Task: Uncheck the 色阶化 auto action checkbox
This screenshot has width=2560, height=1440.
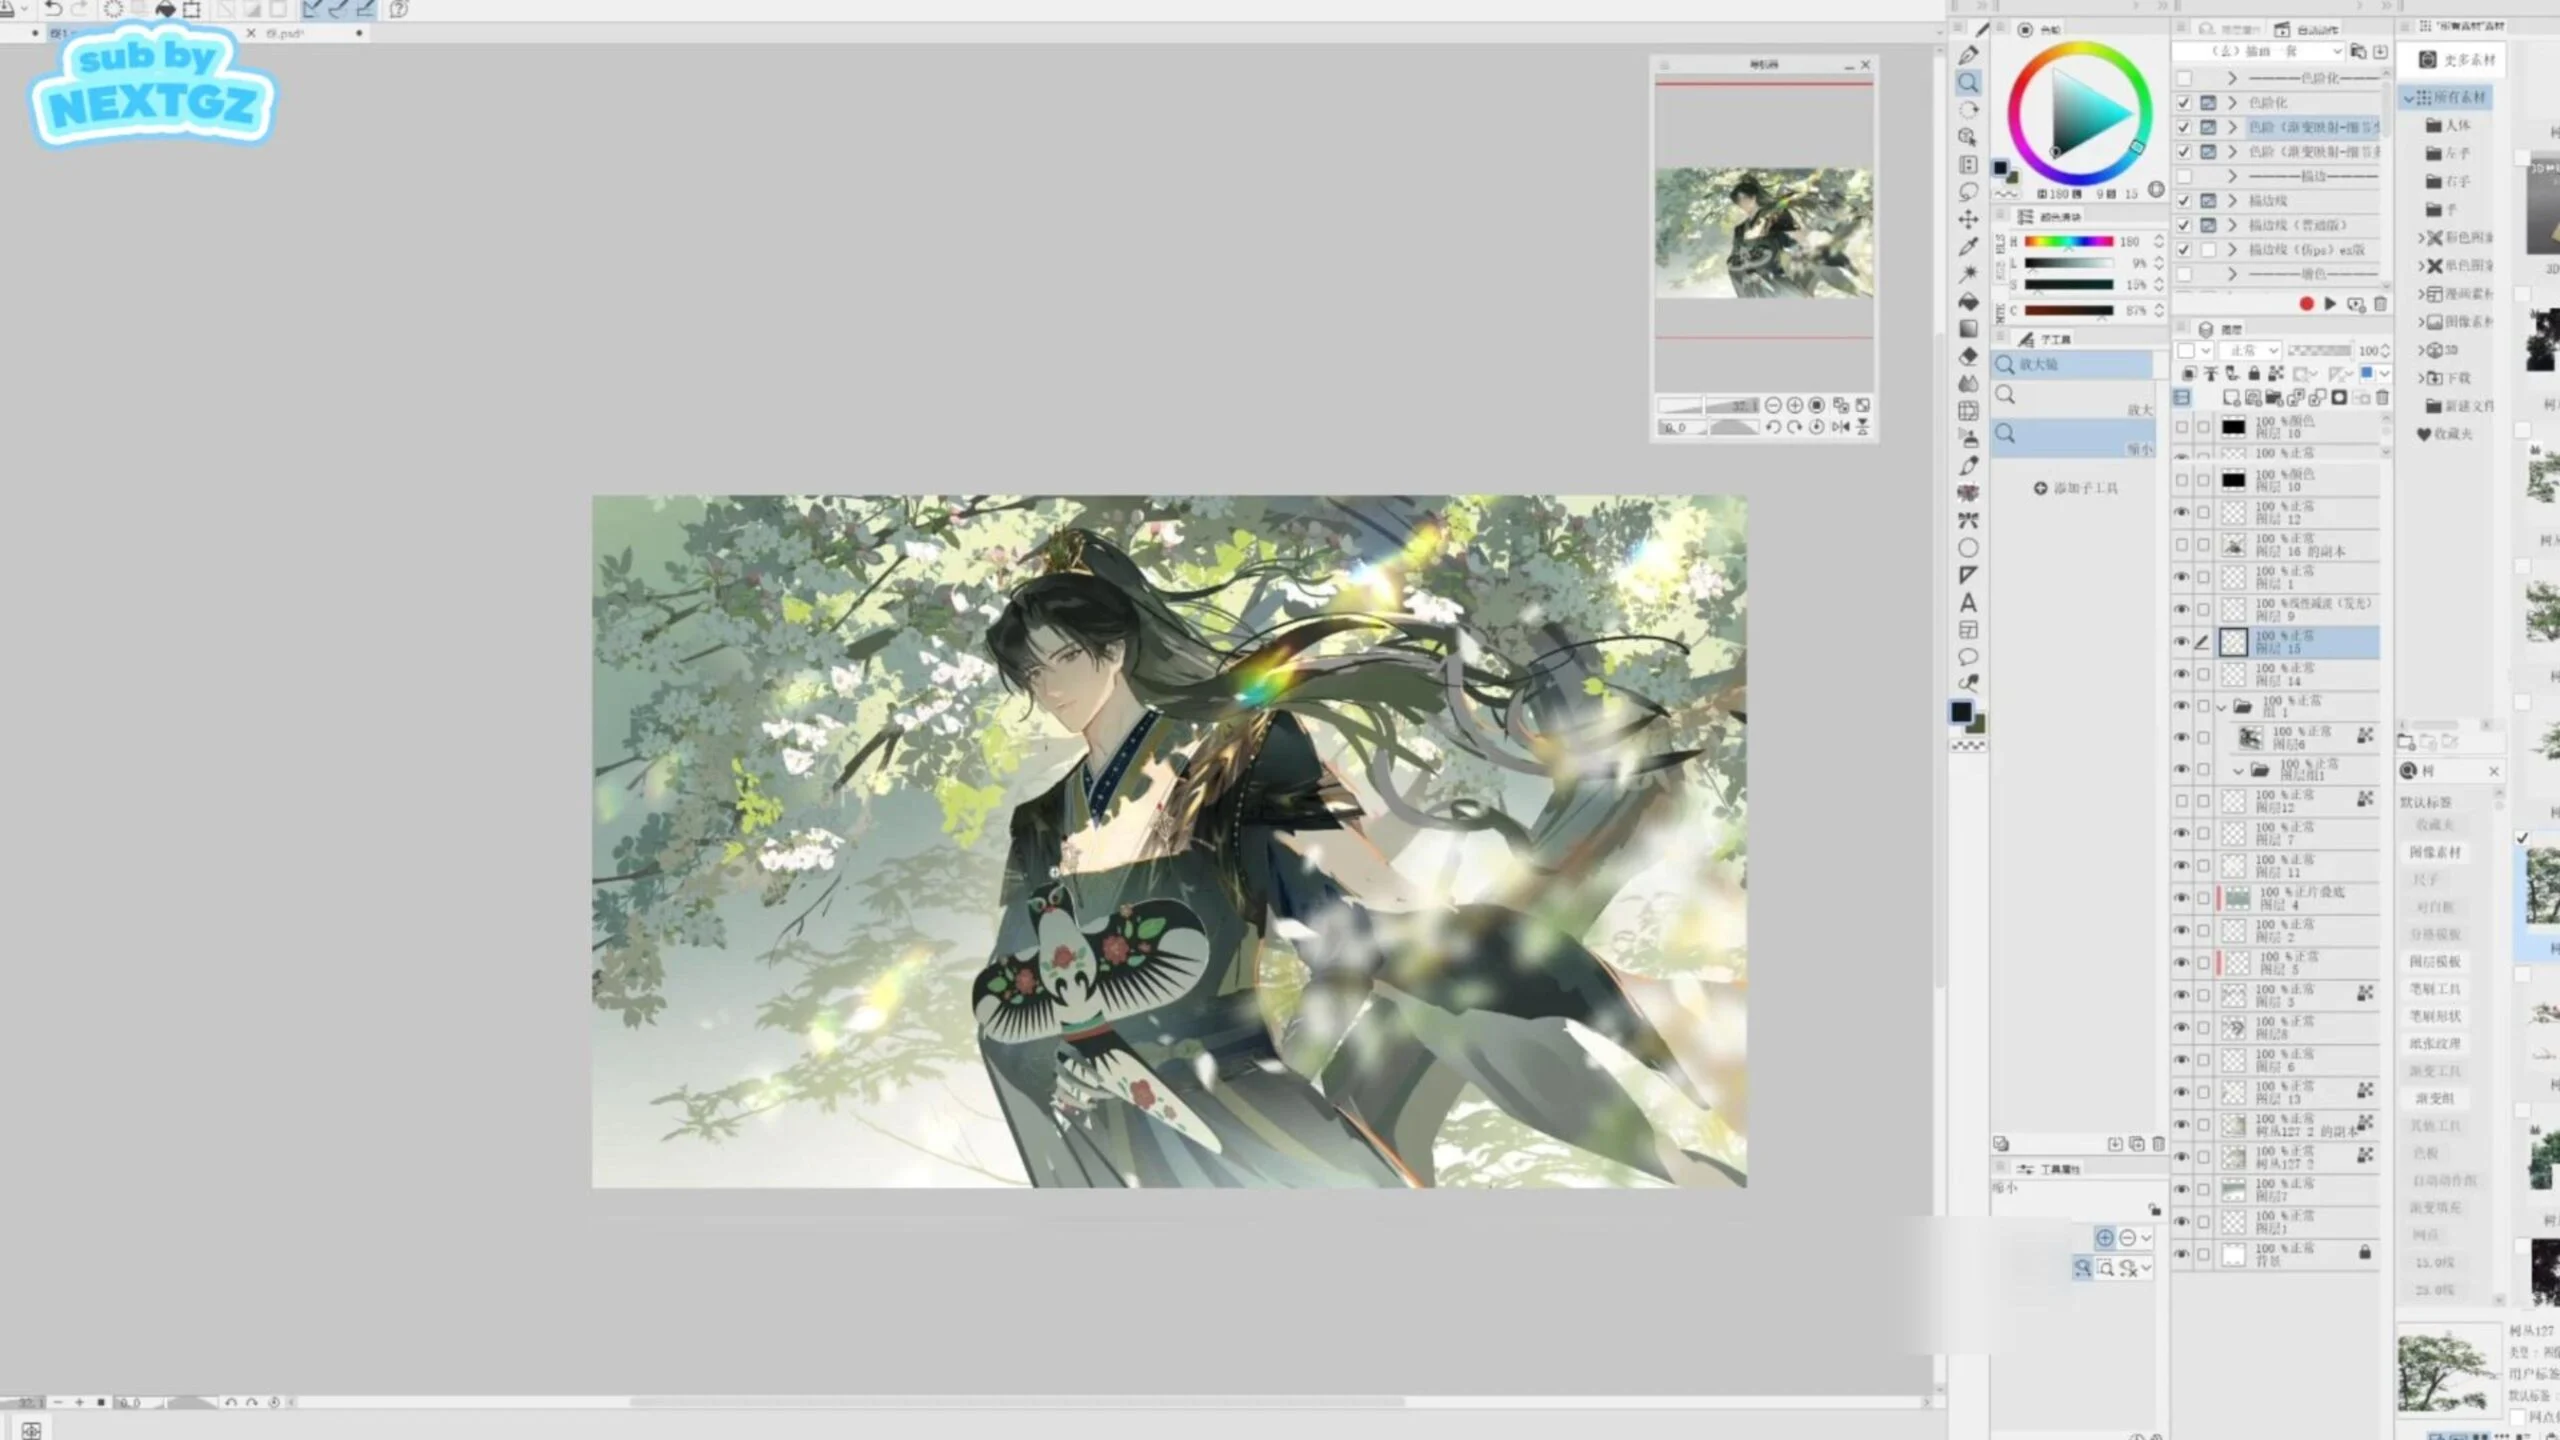Action: point(2184,103)
